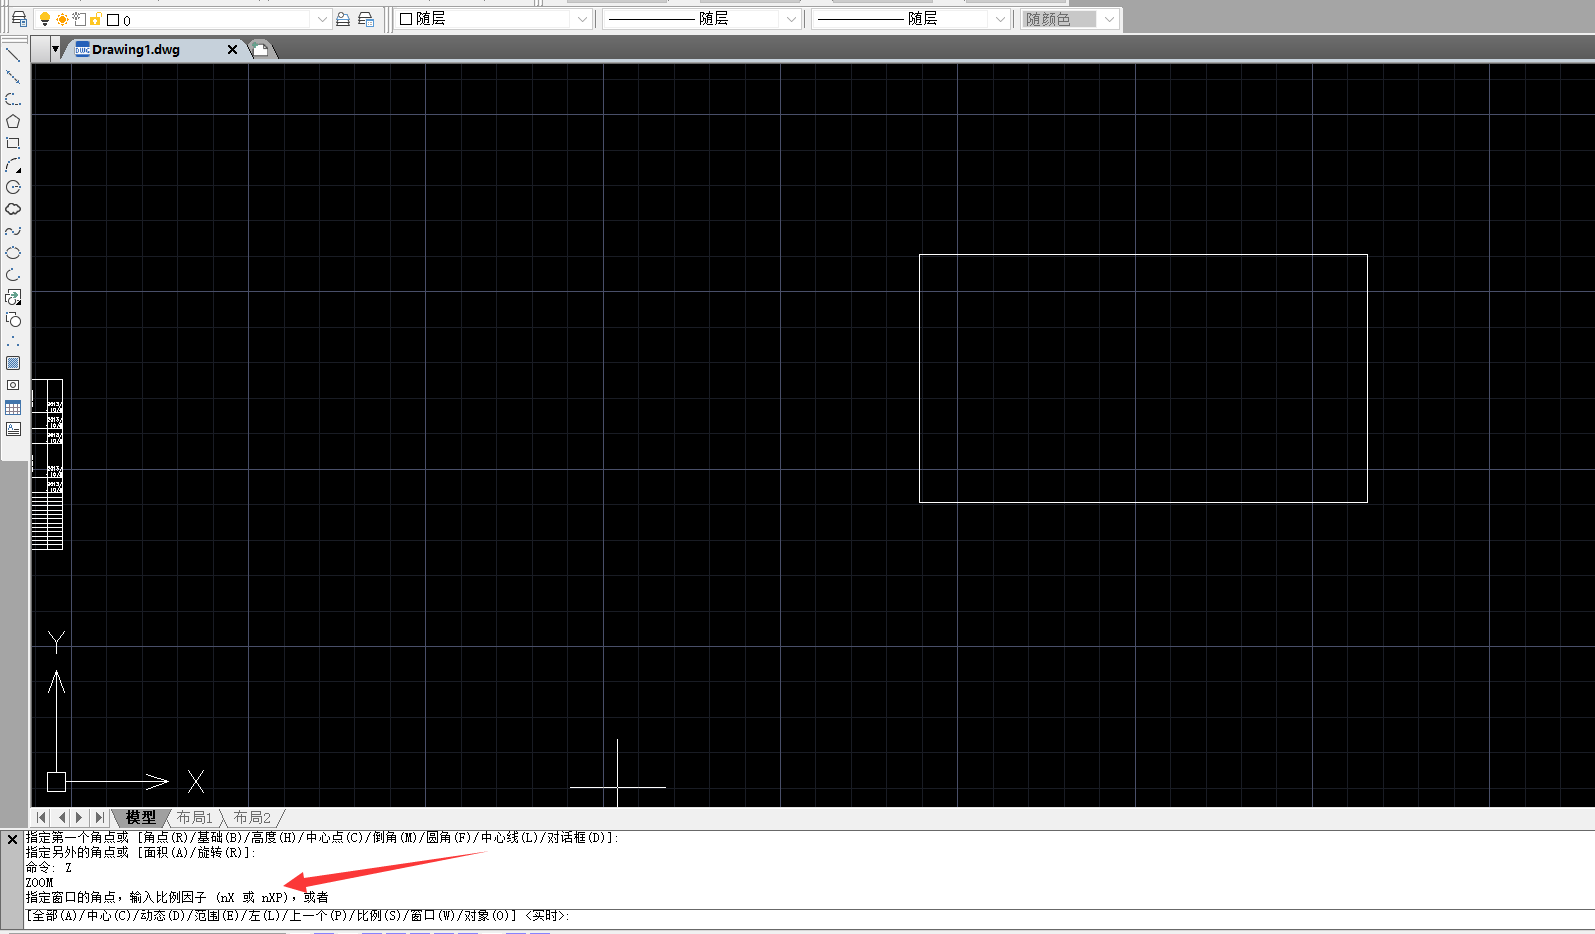Select the Arc tool
The width and height of the screenshot is (1595, 934).
pos(13,165)
